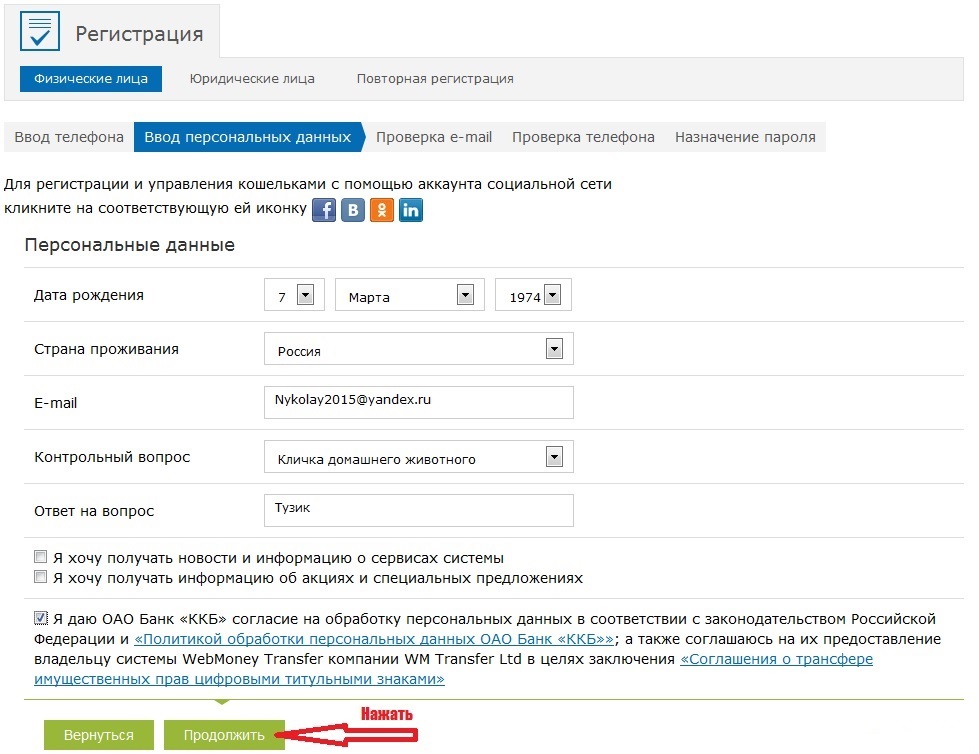Click the Odnoklassniki social login icon

coord(382,210)
